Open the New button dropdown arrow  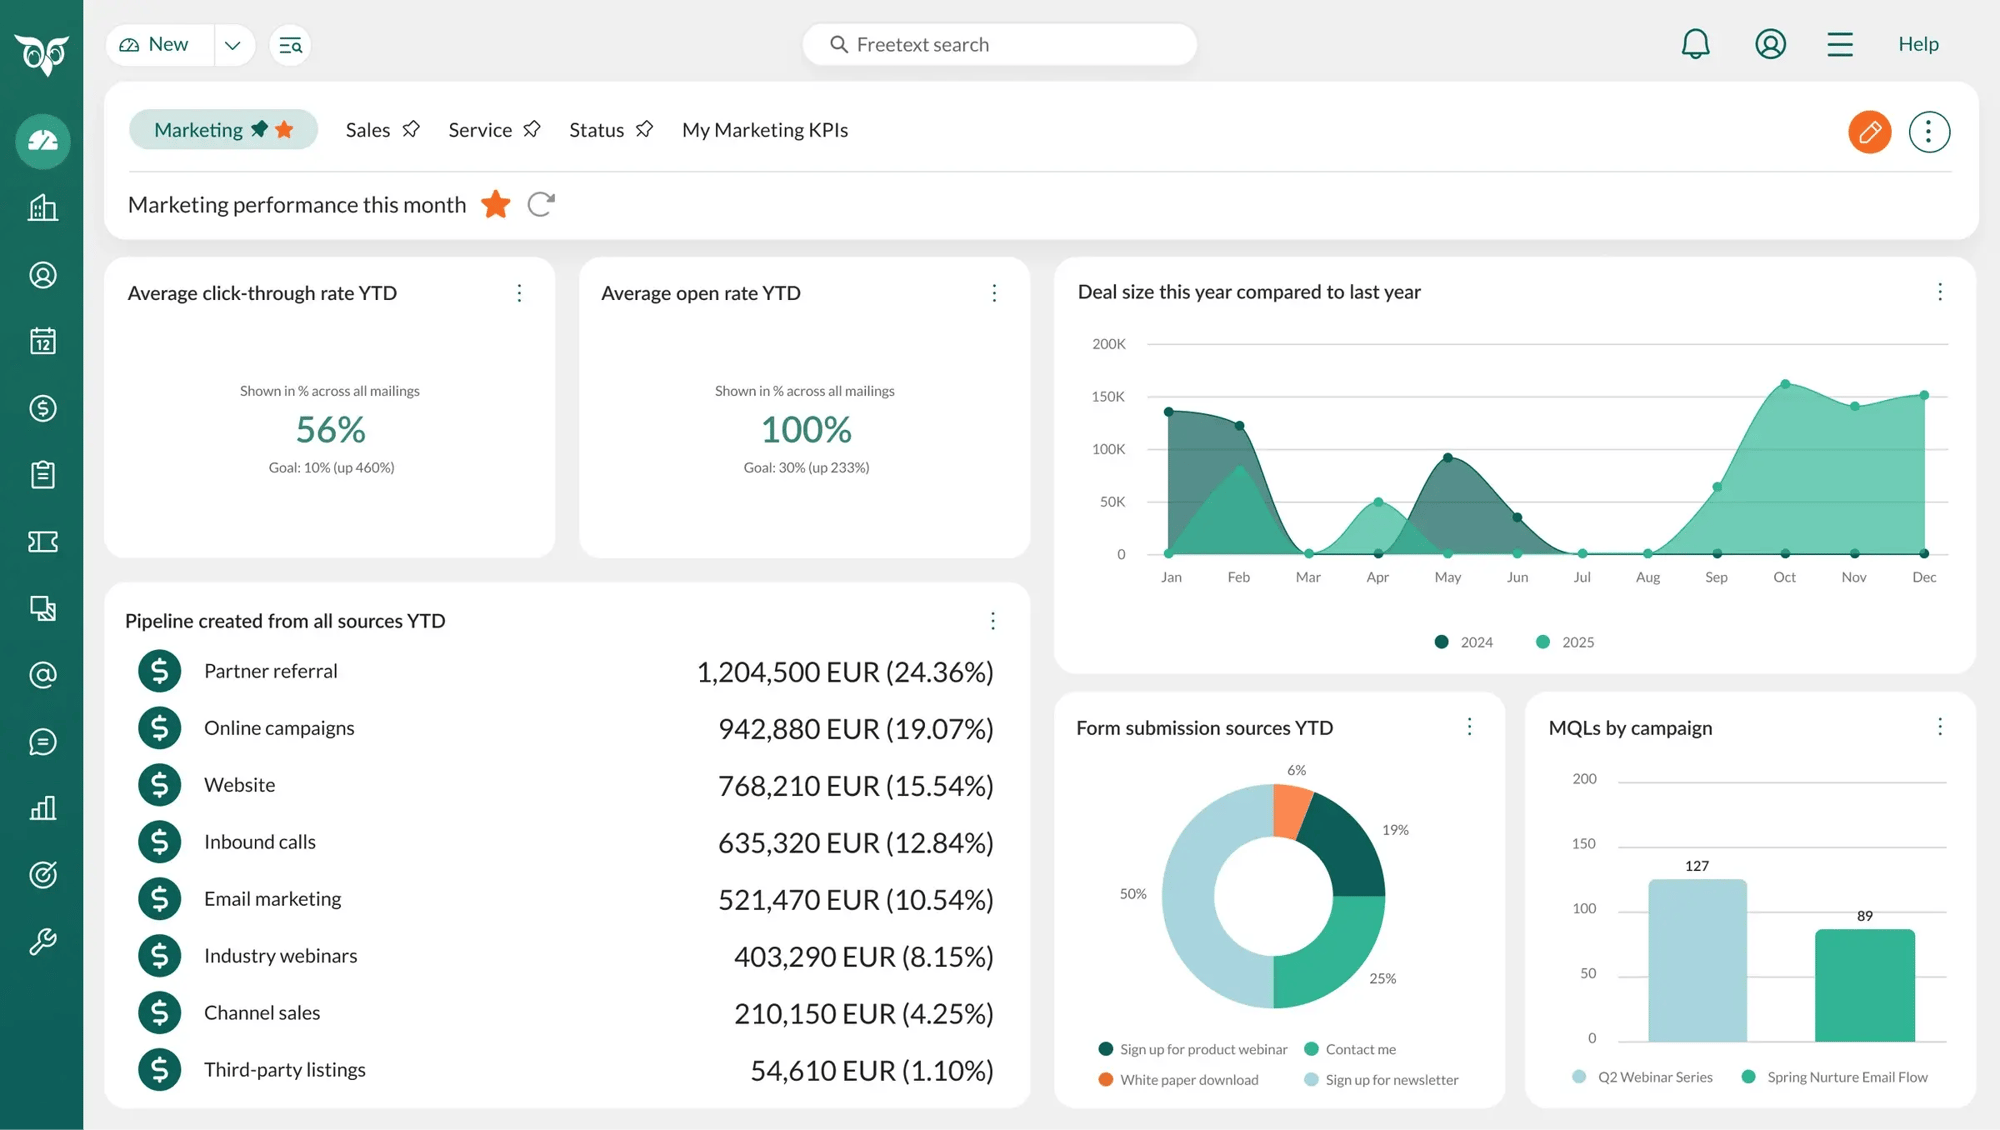[233, 45]
